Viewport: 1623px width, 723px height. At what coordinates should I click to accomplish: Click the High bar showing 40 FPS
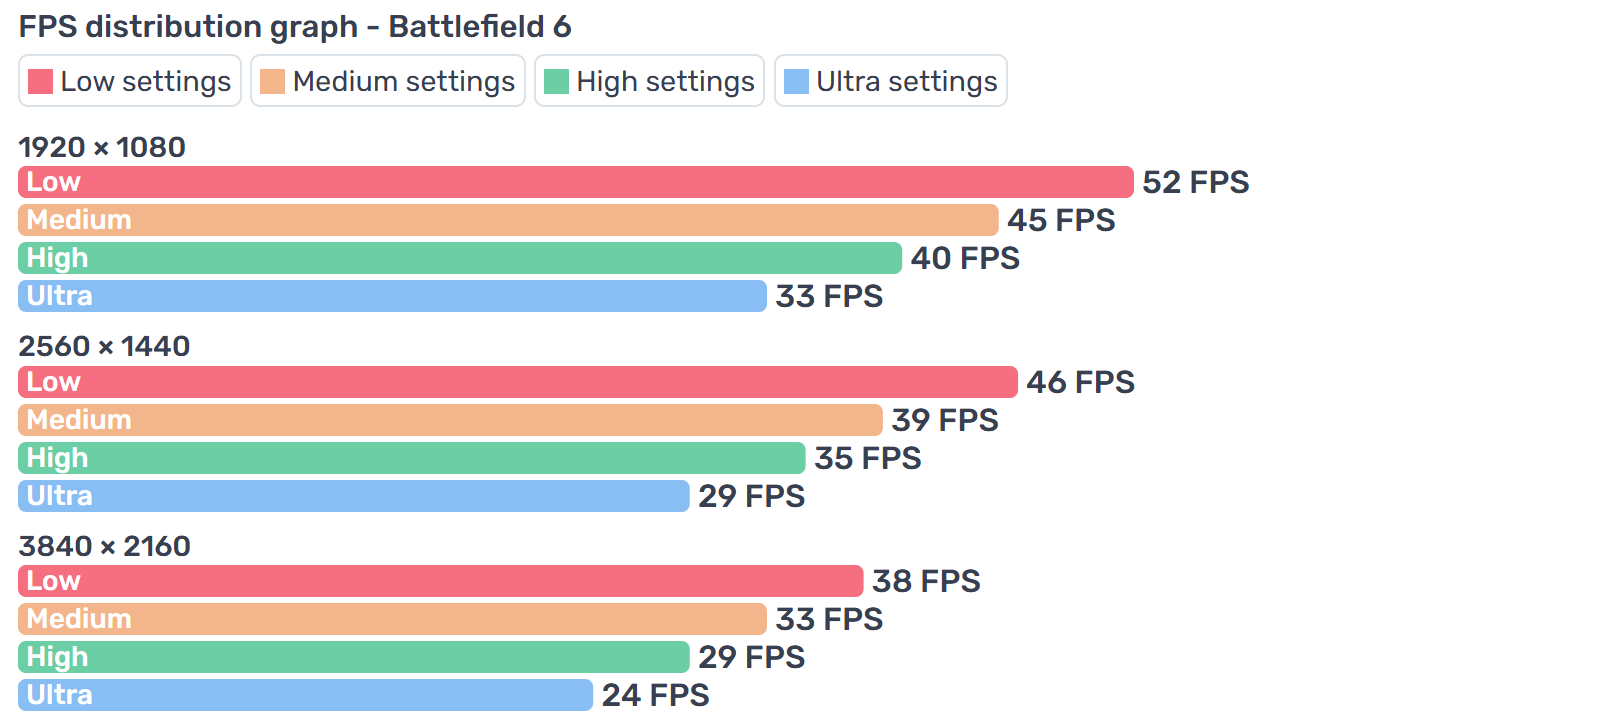pos(460,258)
